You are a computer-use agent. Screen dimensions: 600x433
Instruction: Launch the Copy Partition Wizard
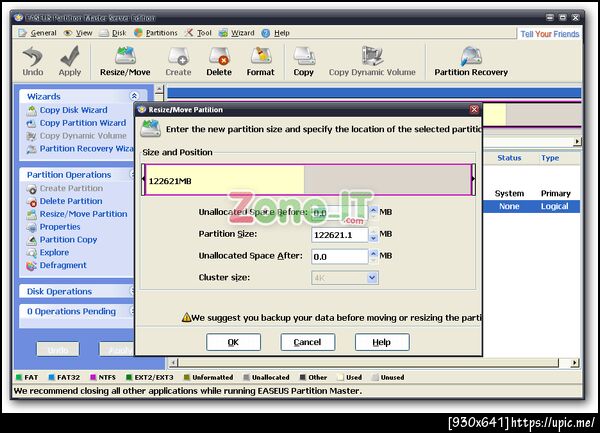tap(77, 123)
